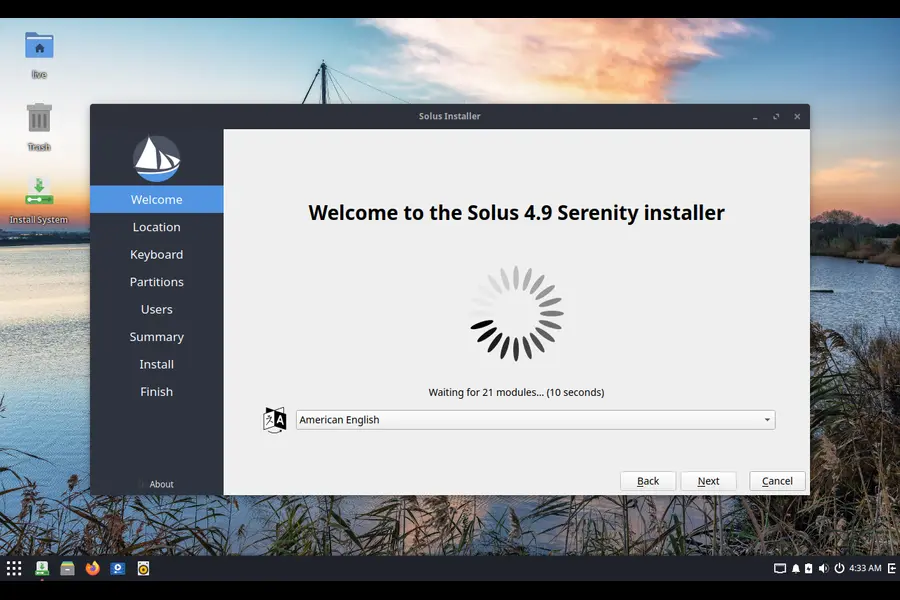
Task: Click the power icon in the system tray
Action: [x=840, y=568]
